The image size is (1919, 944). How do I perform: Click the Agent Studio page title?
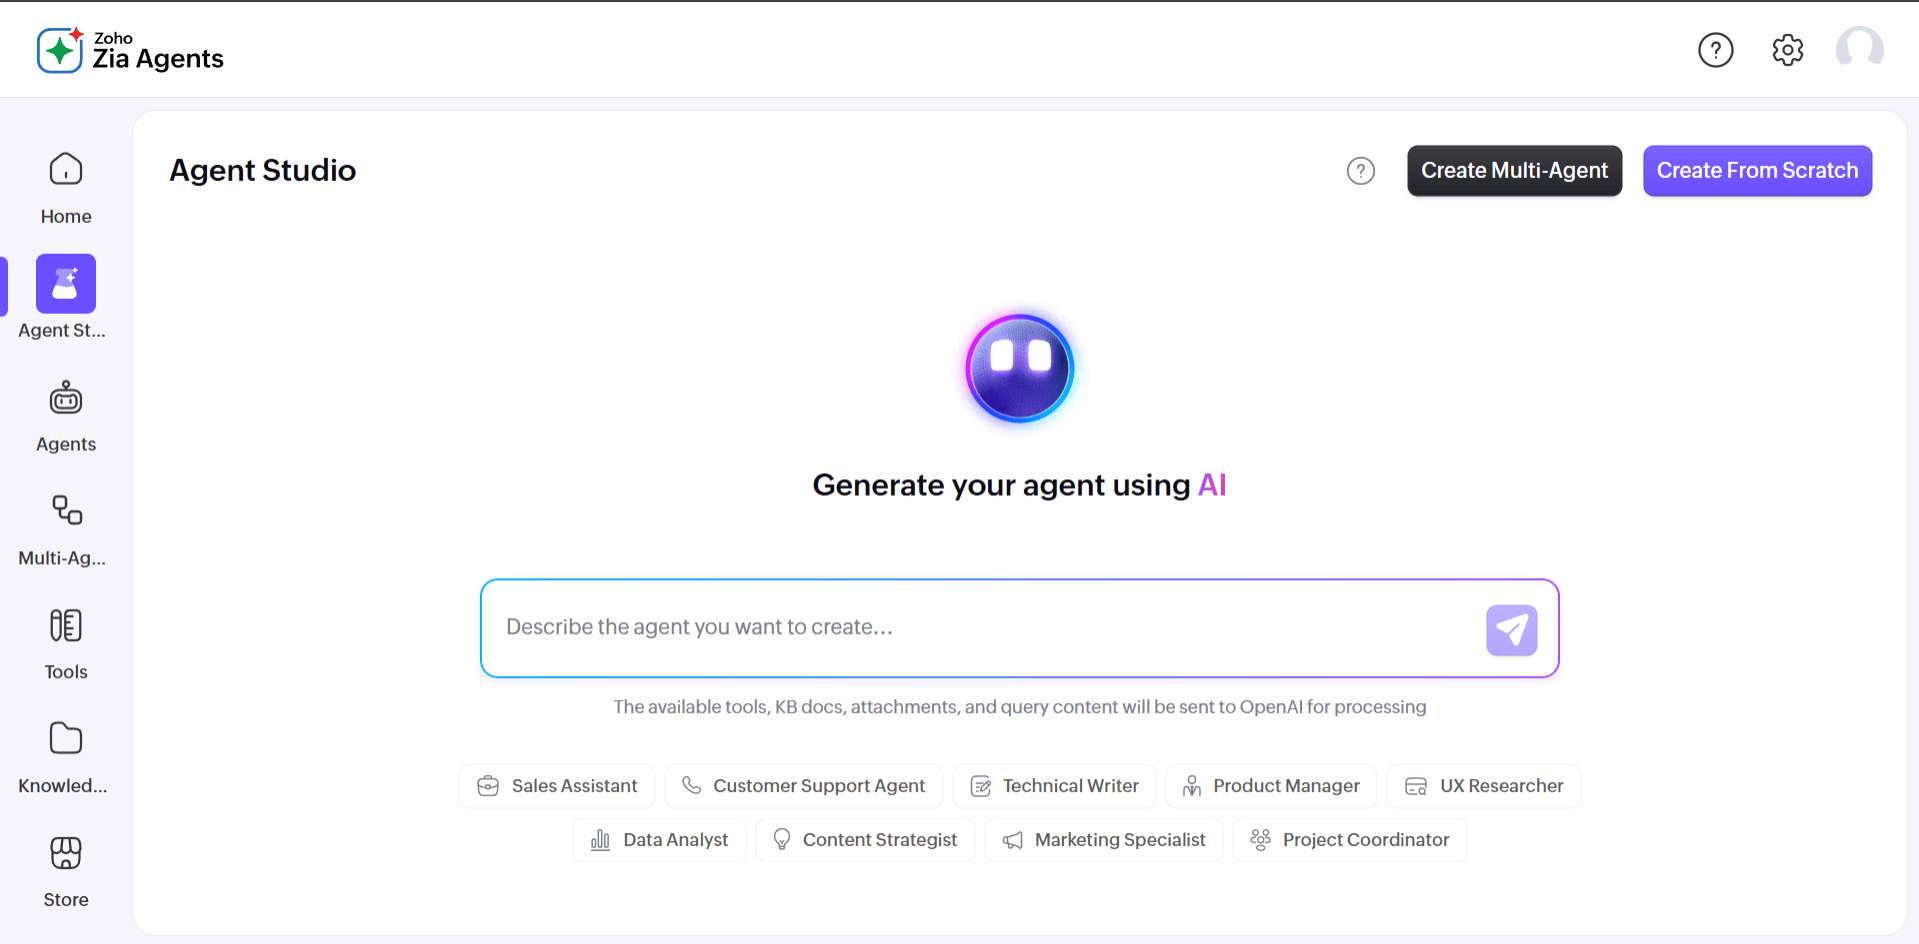(263, 171)
